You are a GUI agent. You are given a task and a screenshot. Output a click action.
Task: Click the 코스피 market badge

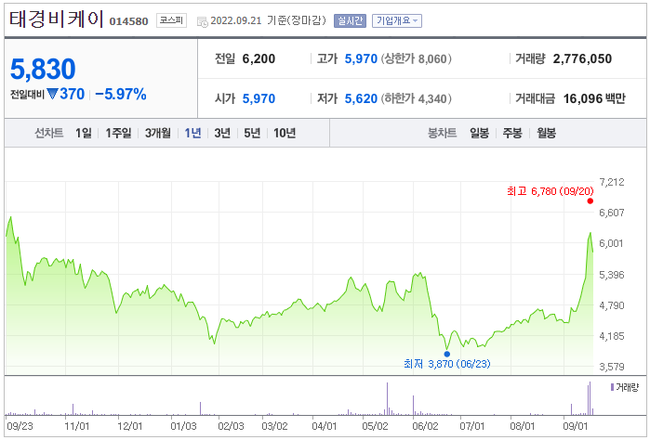click(171, 20)
